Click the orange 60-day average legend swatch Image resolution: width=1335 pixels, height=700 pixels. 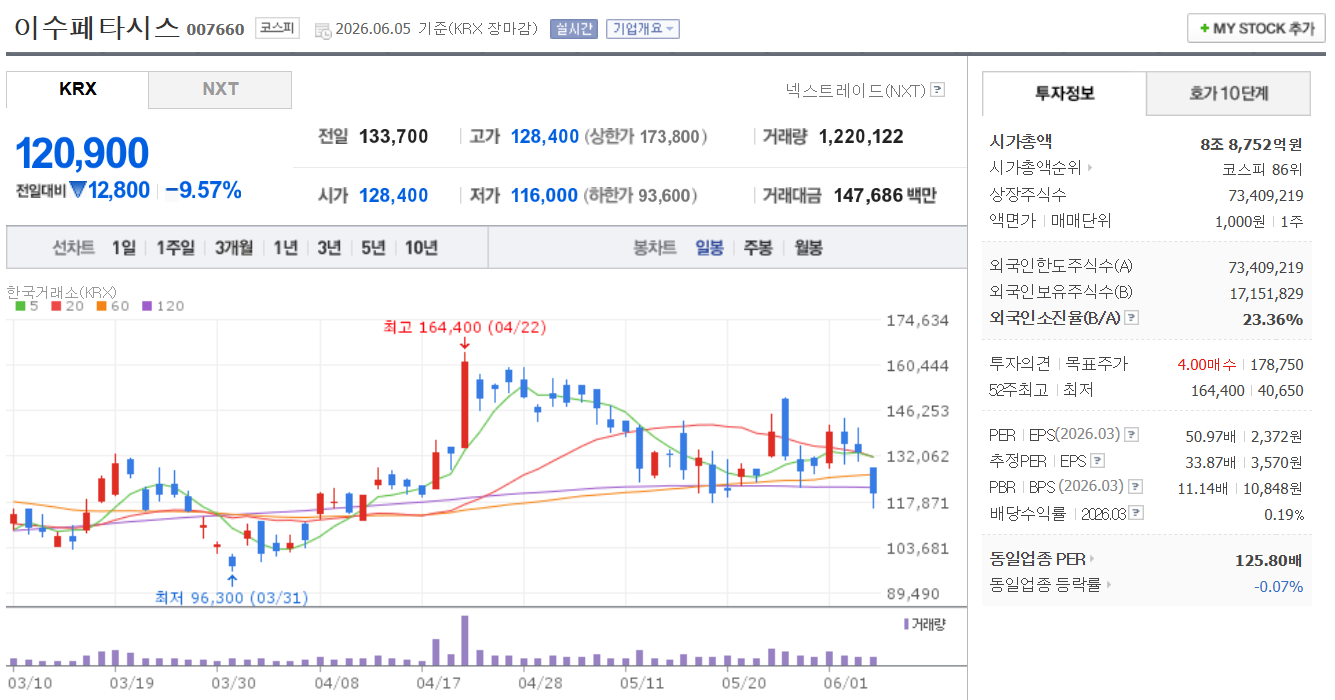coord(101,306)
